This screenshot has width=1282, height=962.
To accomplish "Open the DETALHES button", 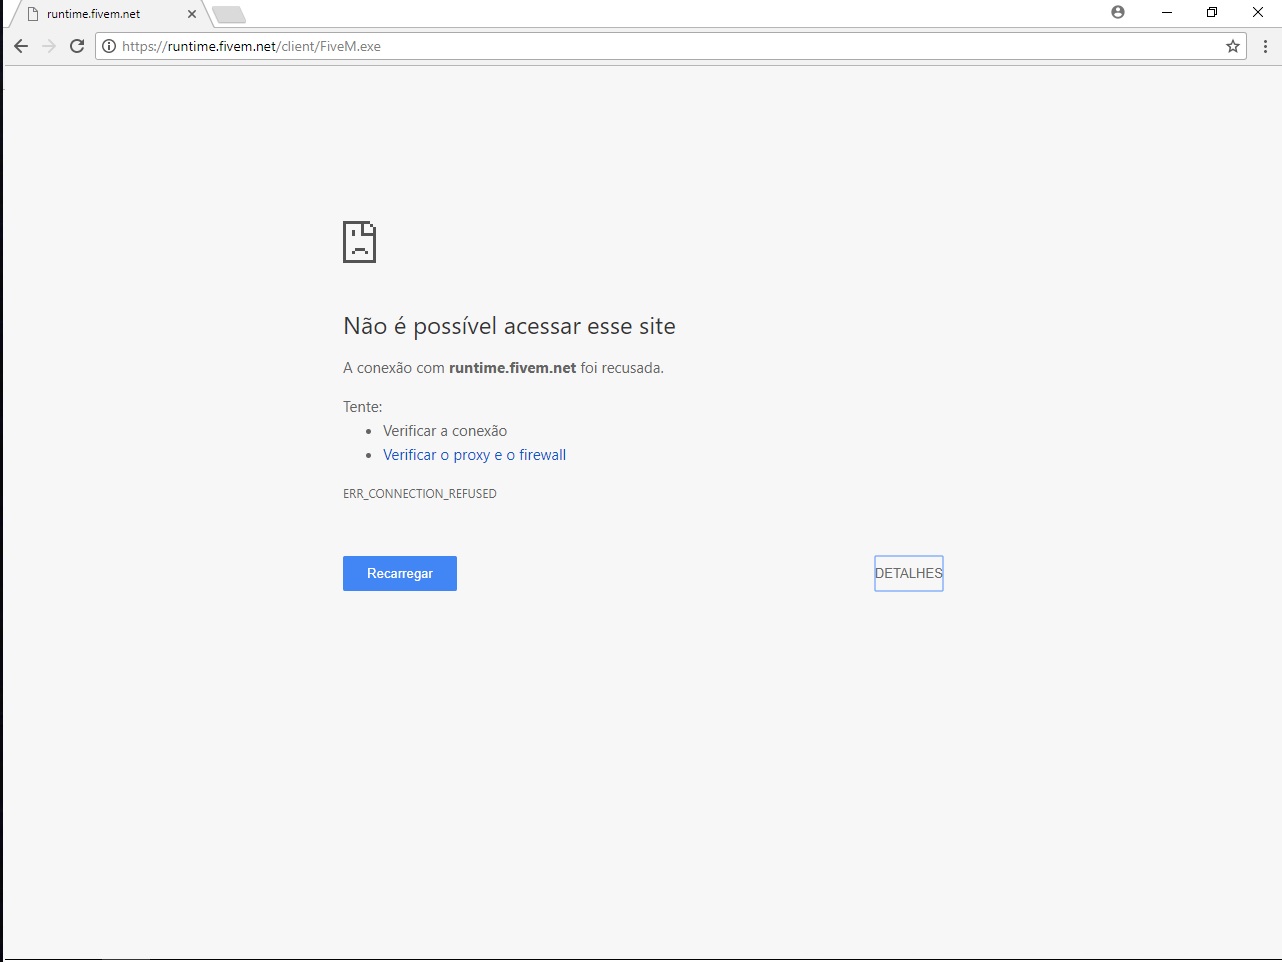I will 909,573.
